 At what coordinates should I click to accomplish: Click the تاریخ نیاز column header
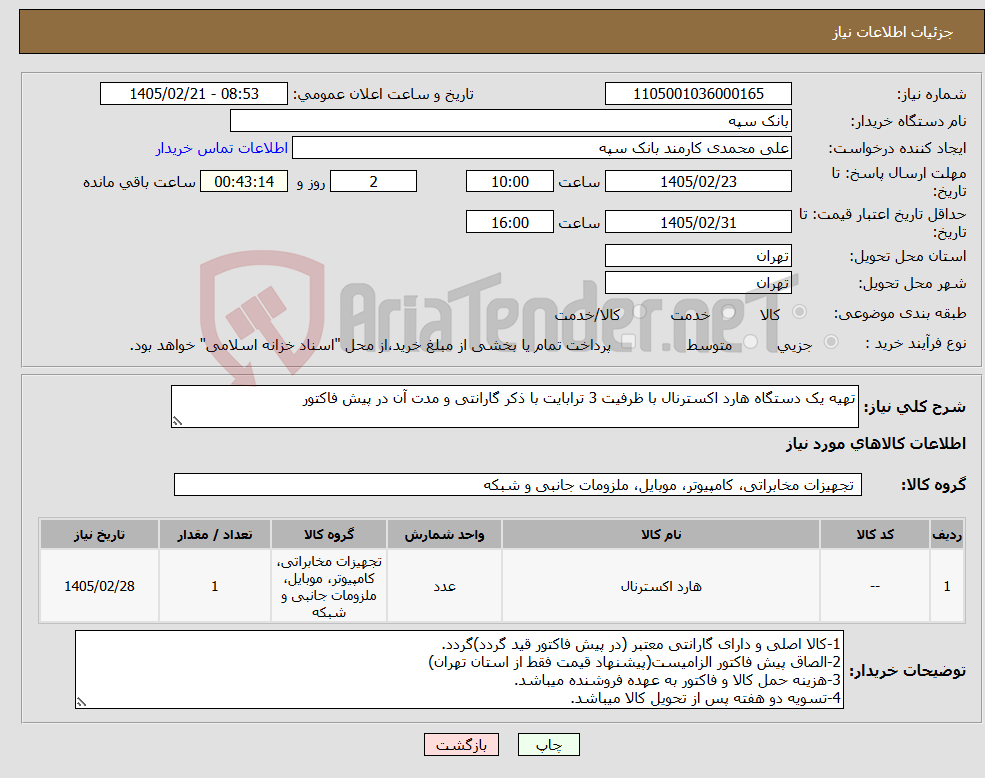(99, 535)
